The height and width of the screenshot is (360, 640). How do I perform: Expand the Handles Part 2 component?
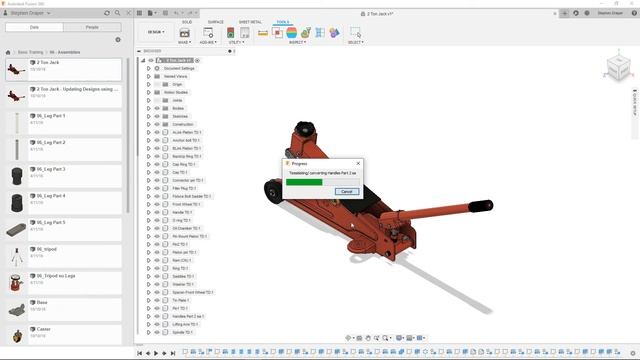149,316
